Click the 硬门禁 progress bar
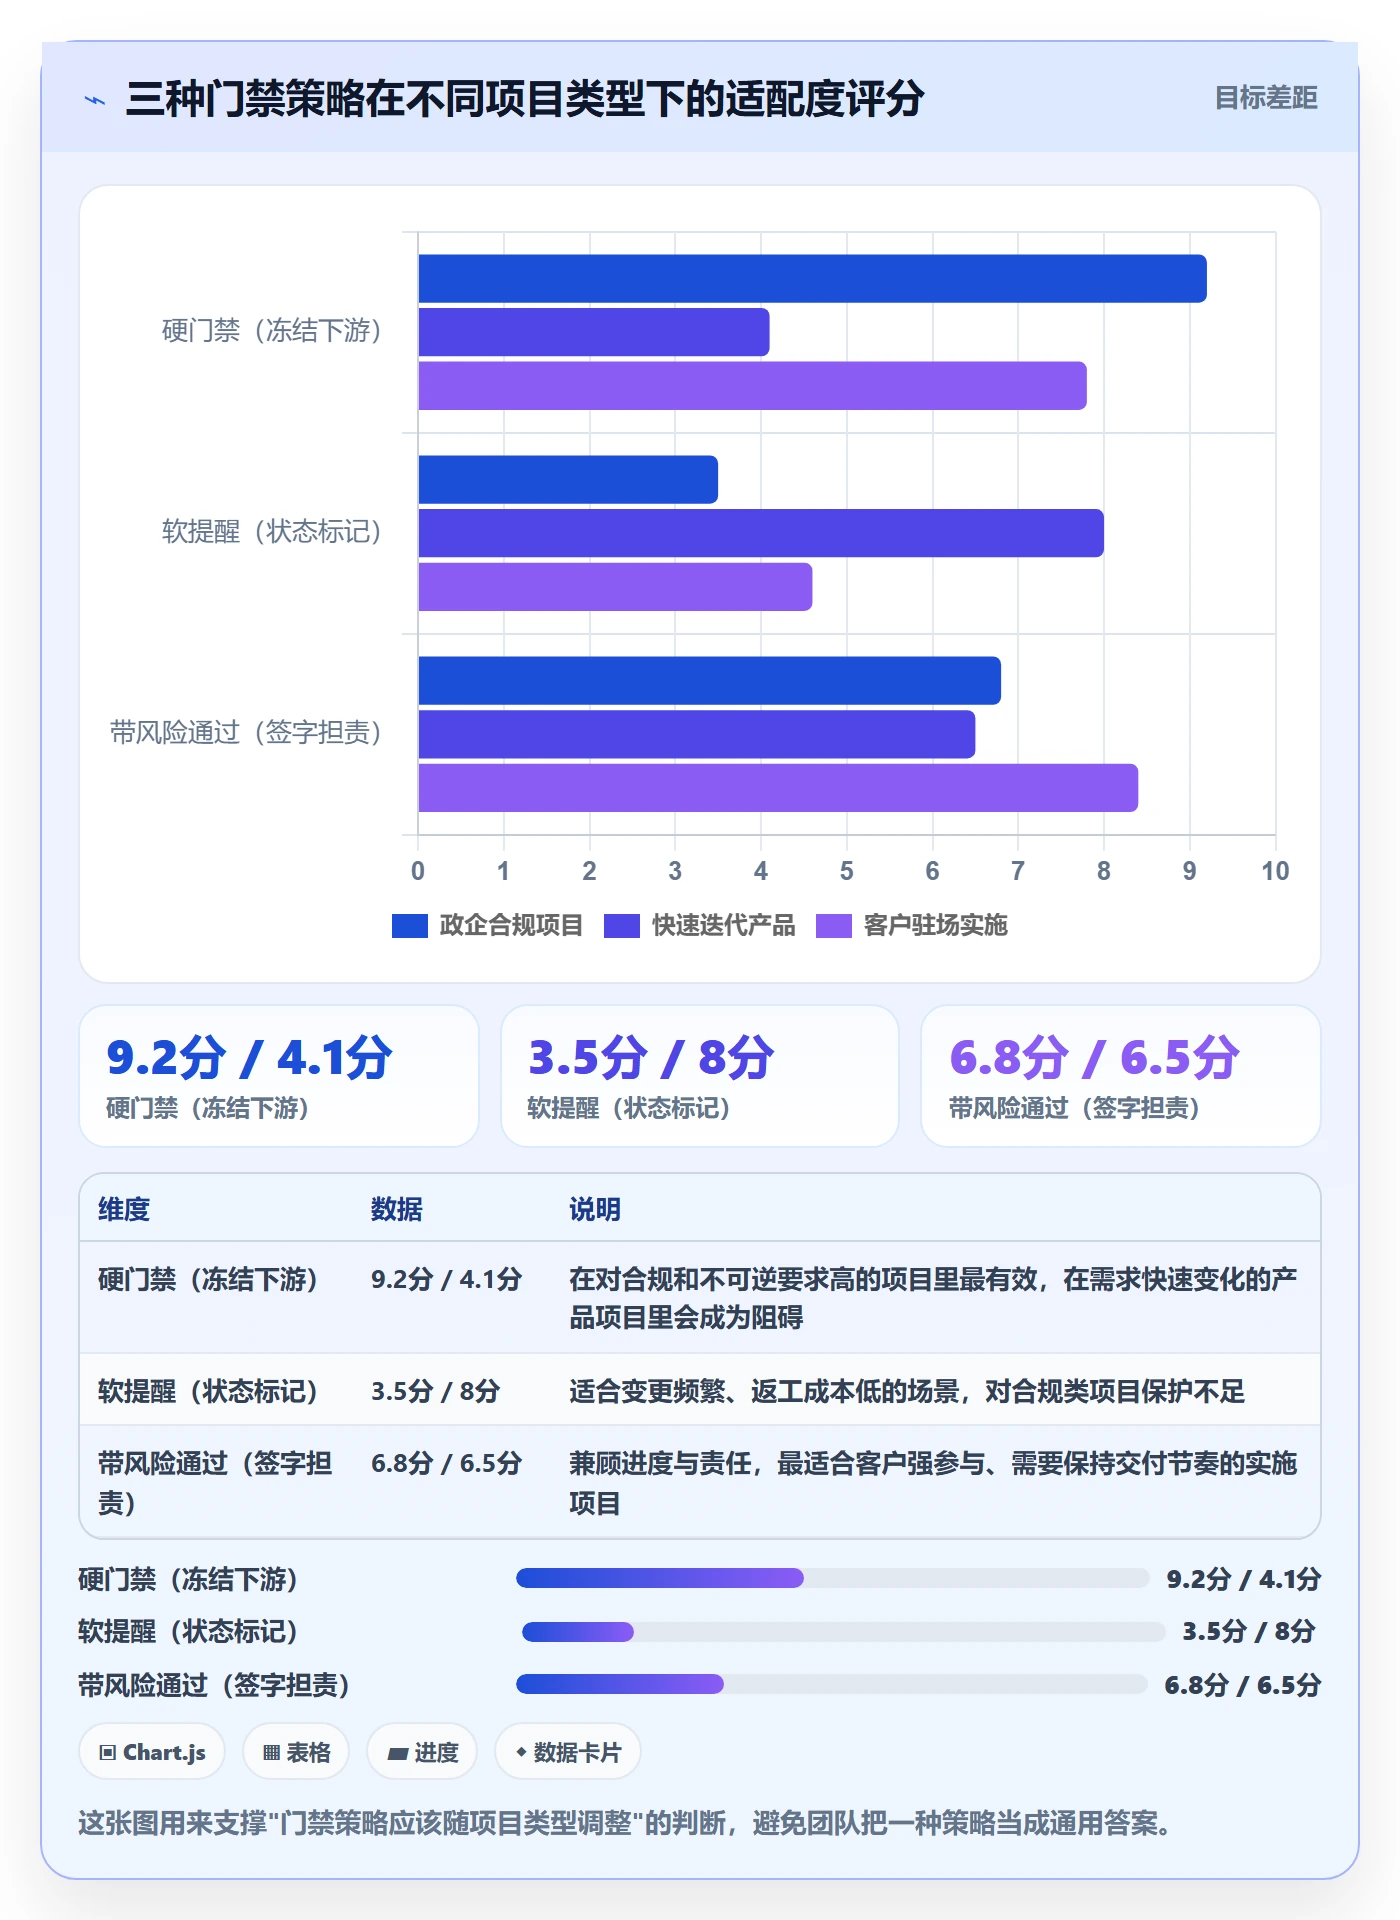 point(832,1578)
